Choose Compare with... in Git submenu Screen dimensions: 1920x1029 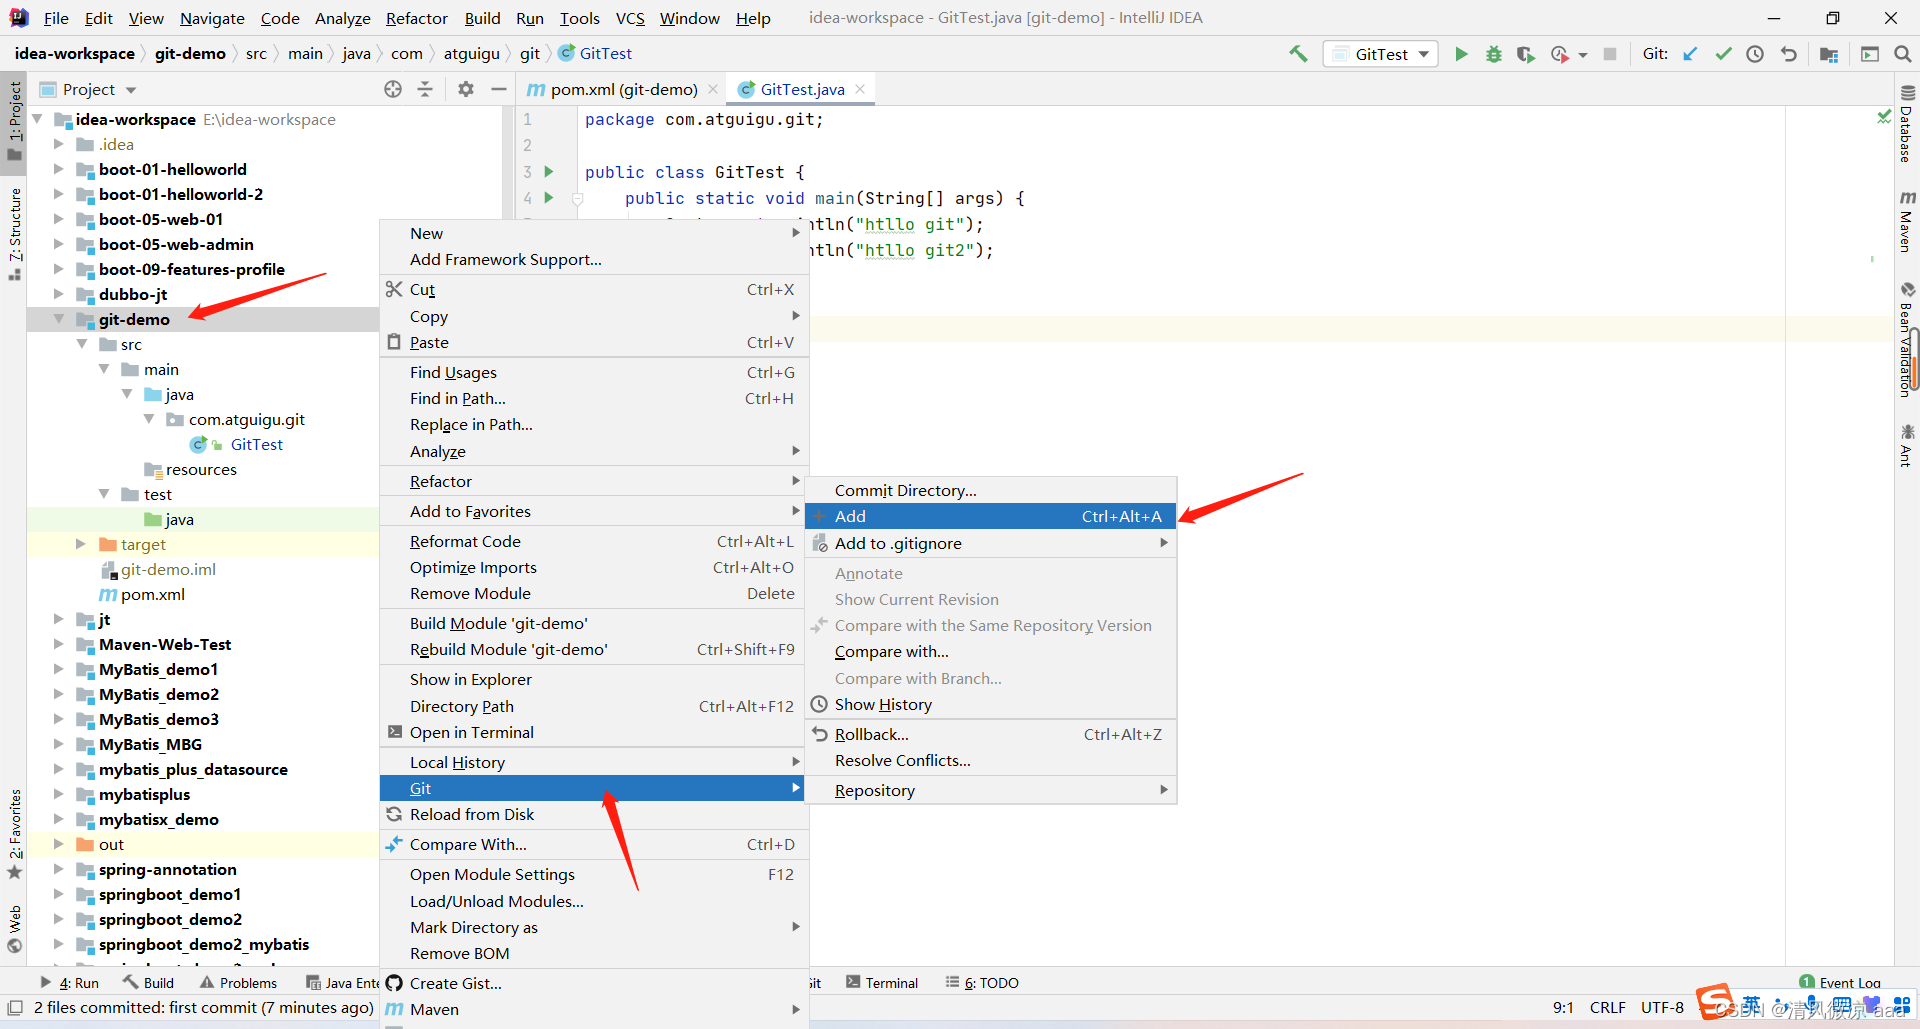(991, 651)
